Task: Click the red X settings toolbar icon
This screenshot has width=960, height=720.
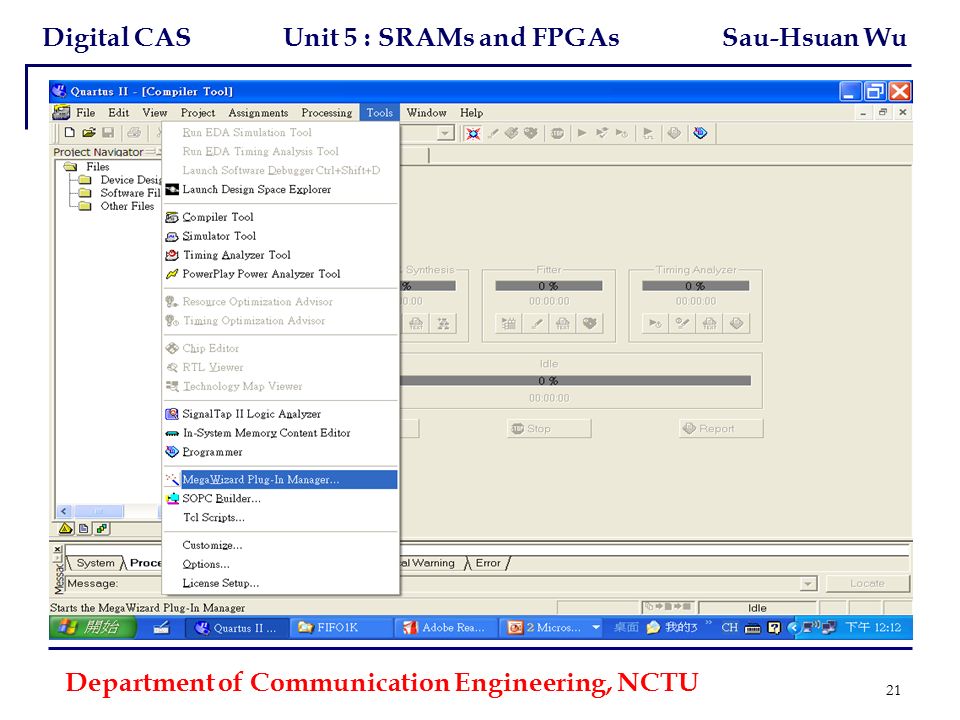Action: (x=473, y=133)
